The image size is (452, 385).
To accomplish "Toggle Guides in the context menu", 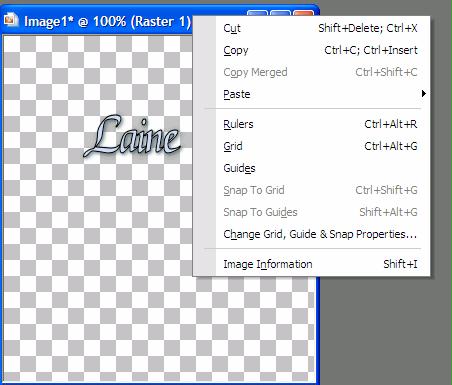I will [312, 168].
